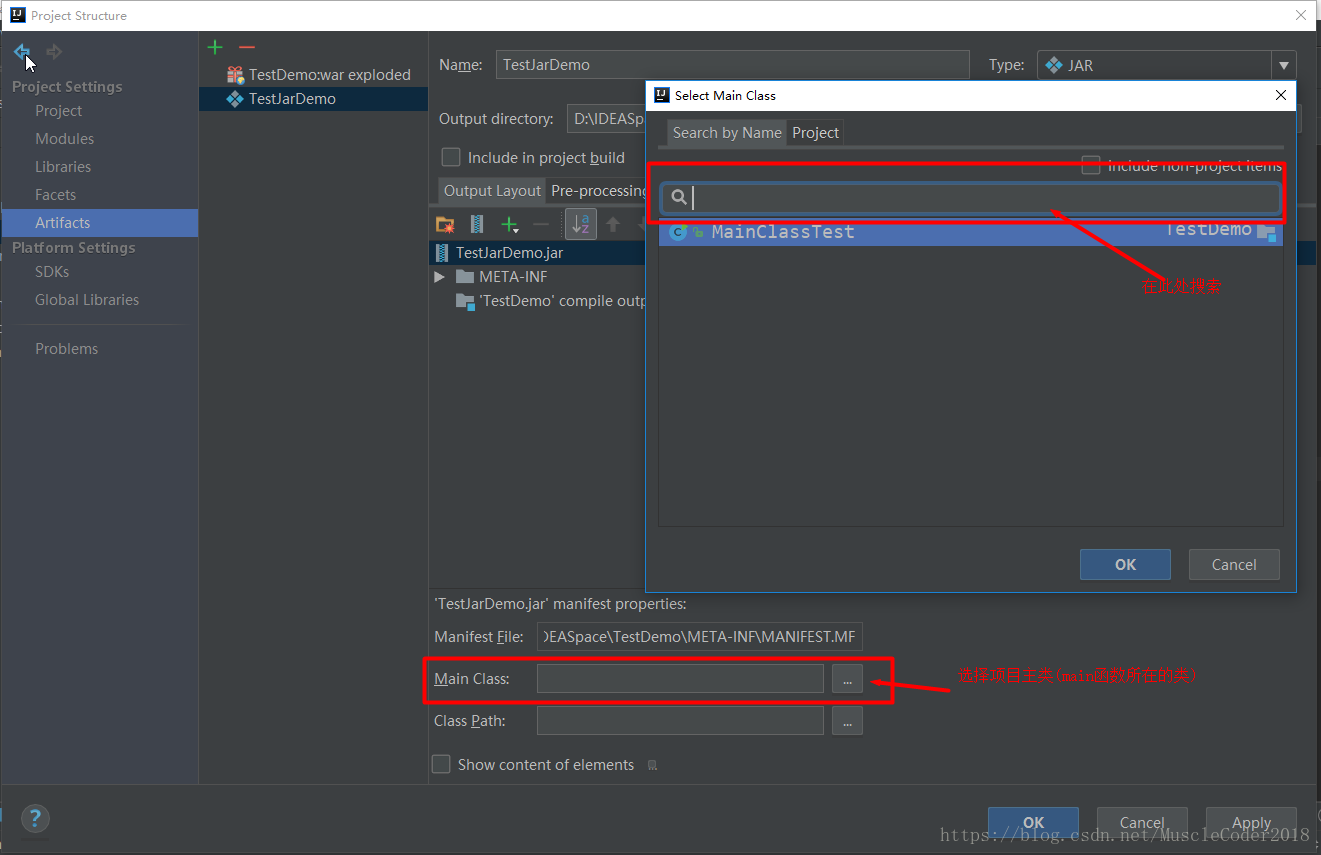
Task: Remove selected artifact with red minus
Action: tap(247, 47)
